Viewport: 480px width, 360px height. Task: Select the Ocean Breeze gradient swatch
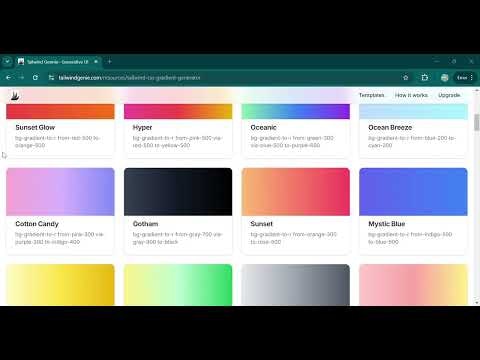413,111
